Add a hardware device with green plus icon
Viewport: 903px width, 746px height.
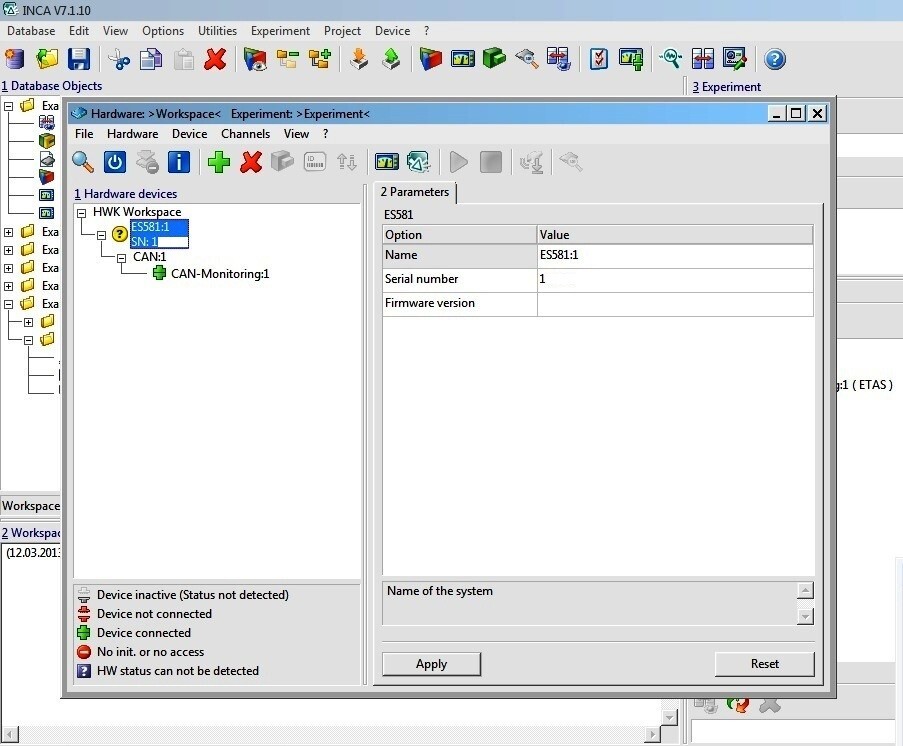coord(219,161)
